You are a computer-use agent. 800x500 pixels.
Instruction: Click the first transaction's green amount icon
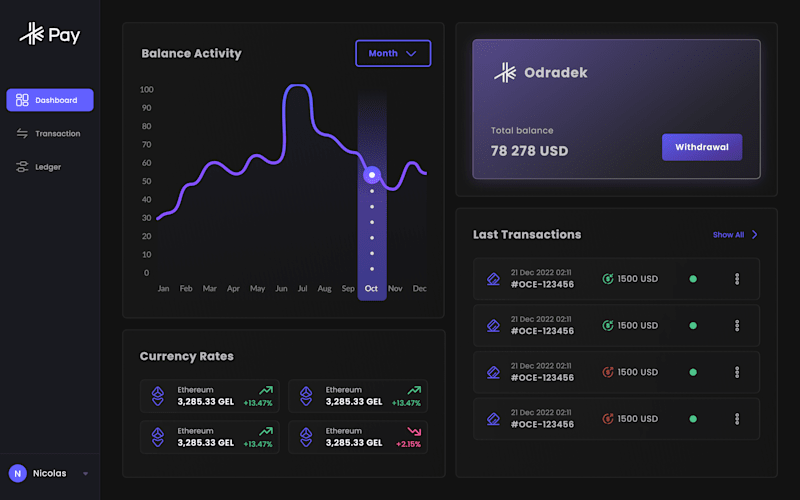click(x=608, y=279)
